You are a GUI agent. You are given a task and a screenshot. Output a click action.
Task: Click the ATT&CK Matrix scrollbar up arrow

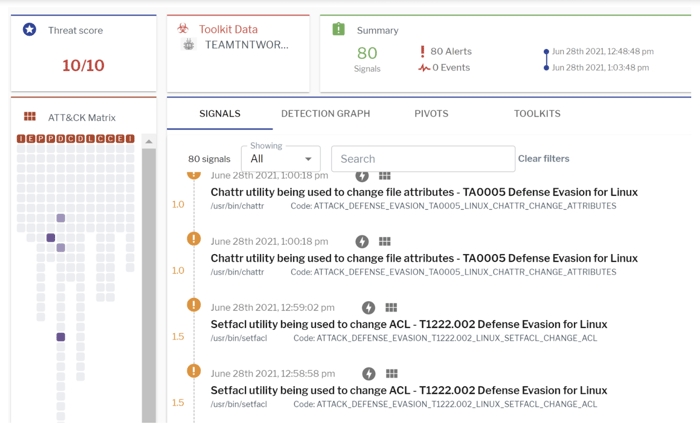149,142
